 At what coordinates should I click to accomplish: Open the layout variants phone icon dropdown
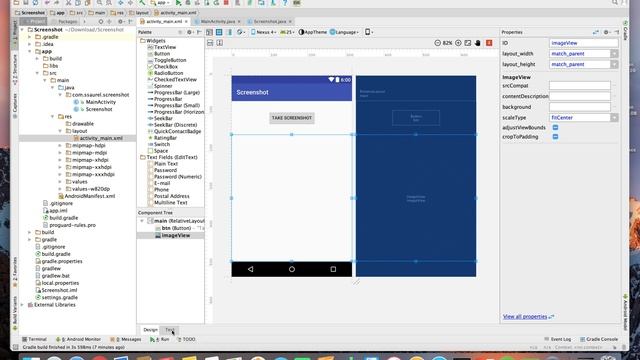point(369,32)
